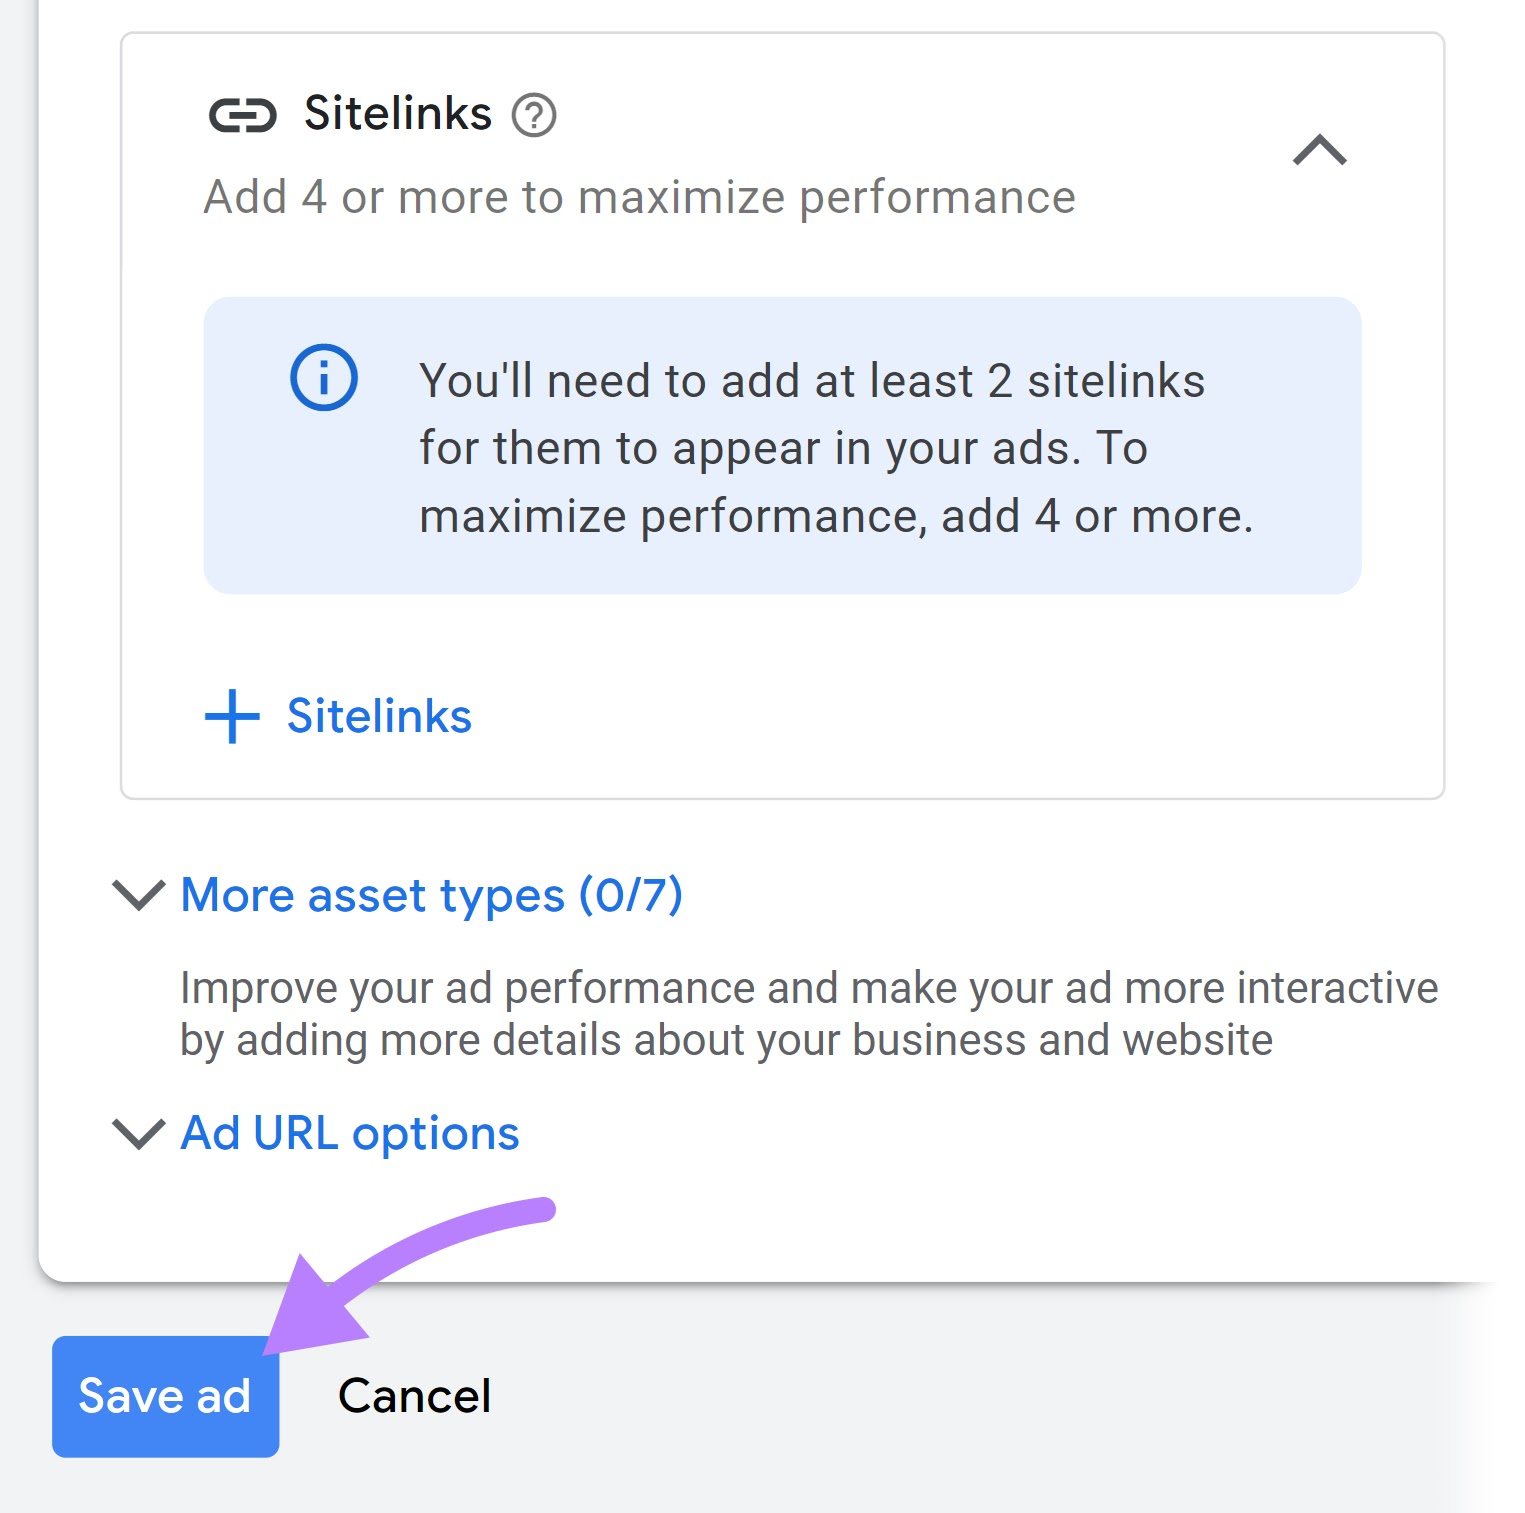The image size is (1525, 1513).
Task: Click the Save ad button
Action: (164, 1396)
